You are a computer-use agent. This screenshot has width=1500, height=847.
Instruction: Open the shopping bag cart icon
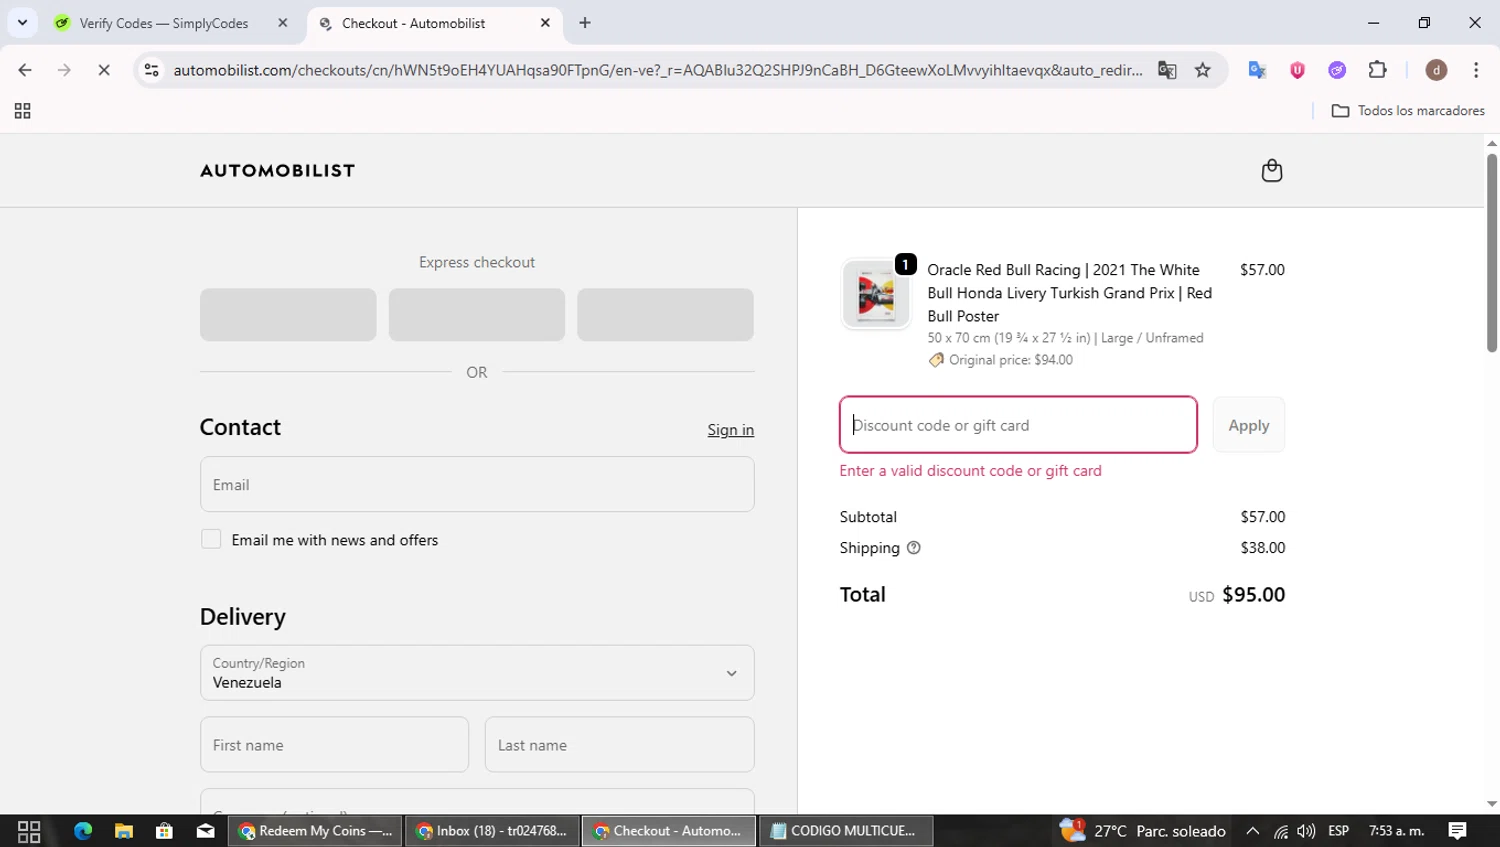(x=1271, y=170)
